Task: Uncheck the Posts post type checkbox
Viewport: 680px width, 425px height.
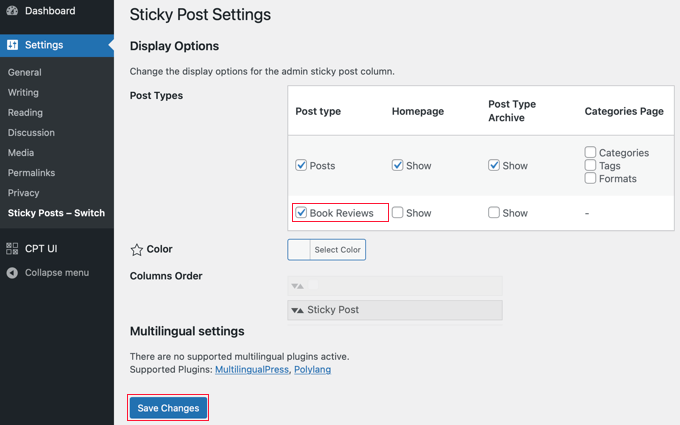Action: (x=301, y=165)
